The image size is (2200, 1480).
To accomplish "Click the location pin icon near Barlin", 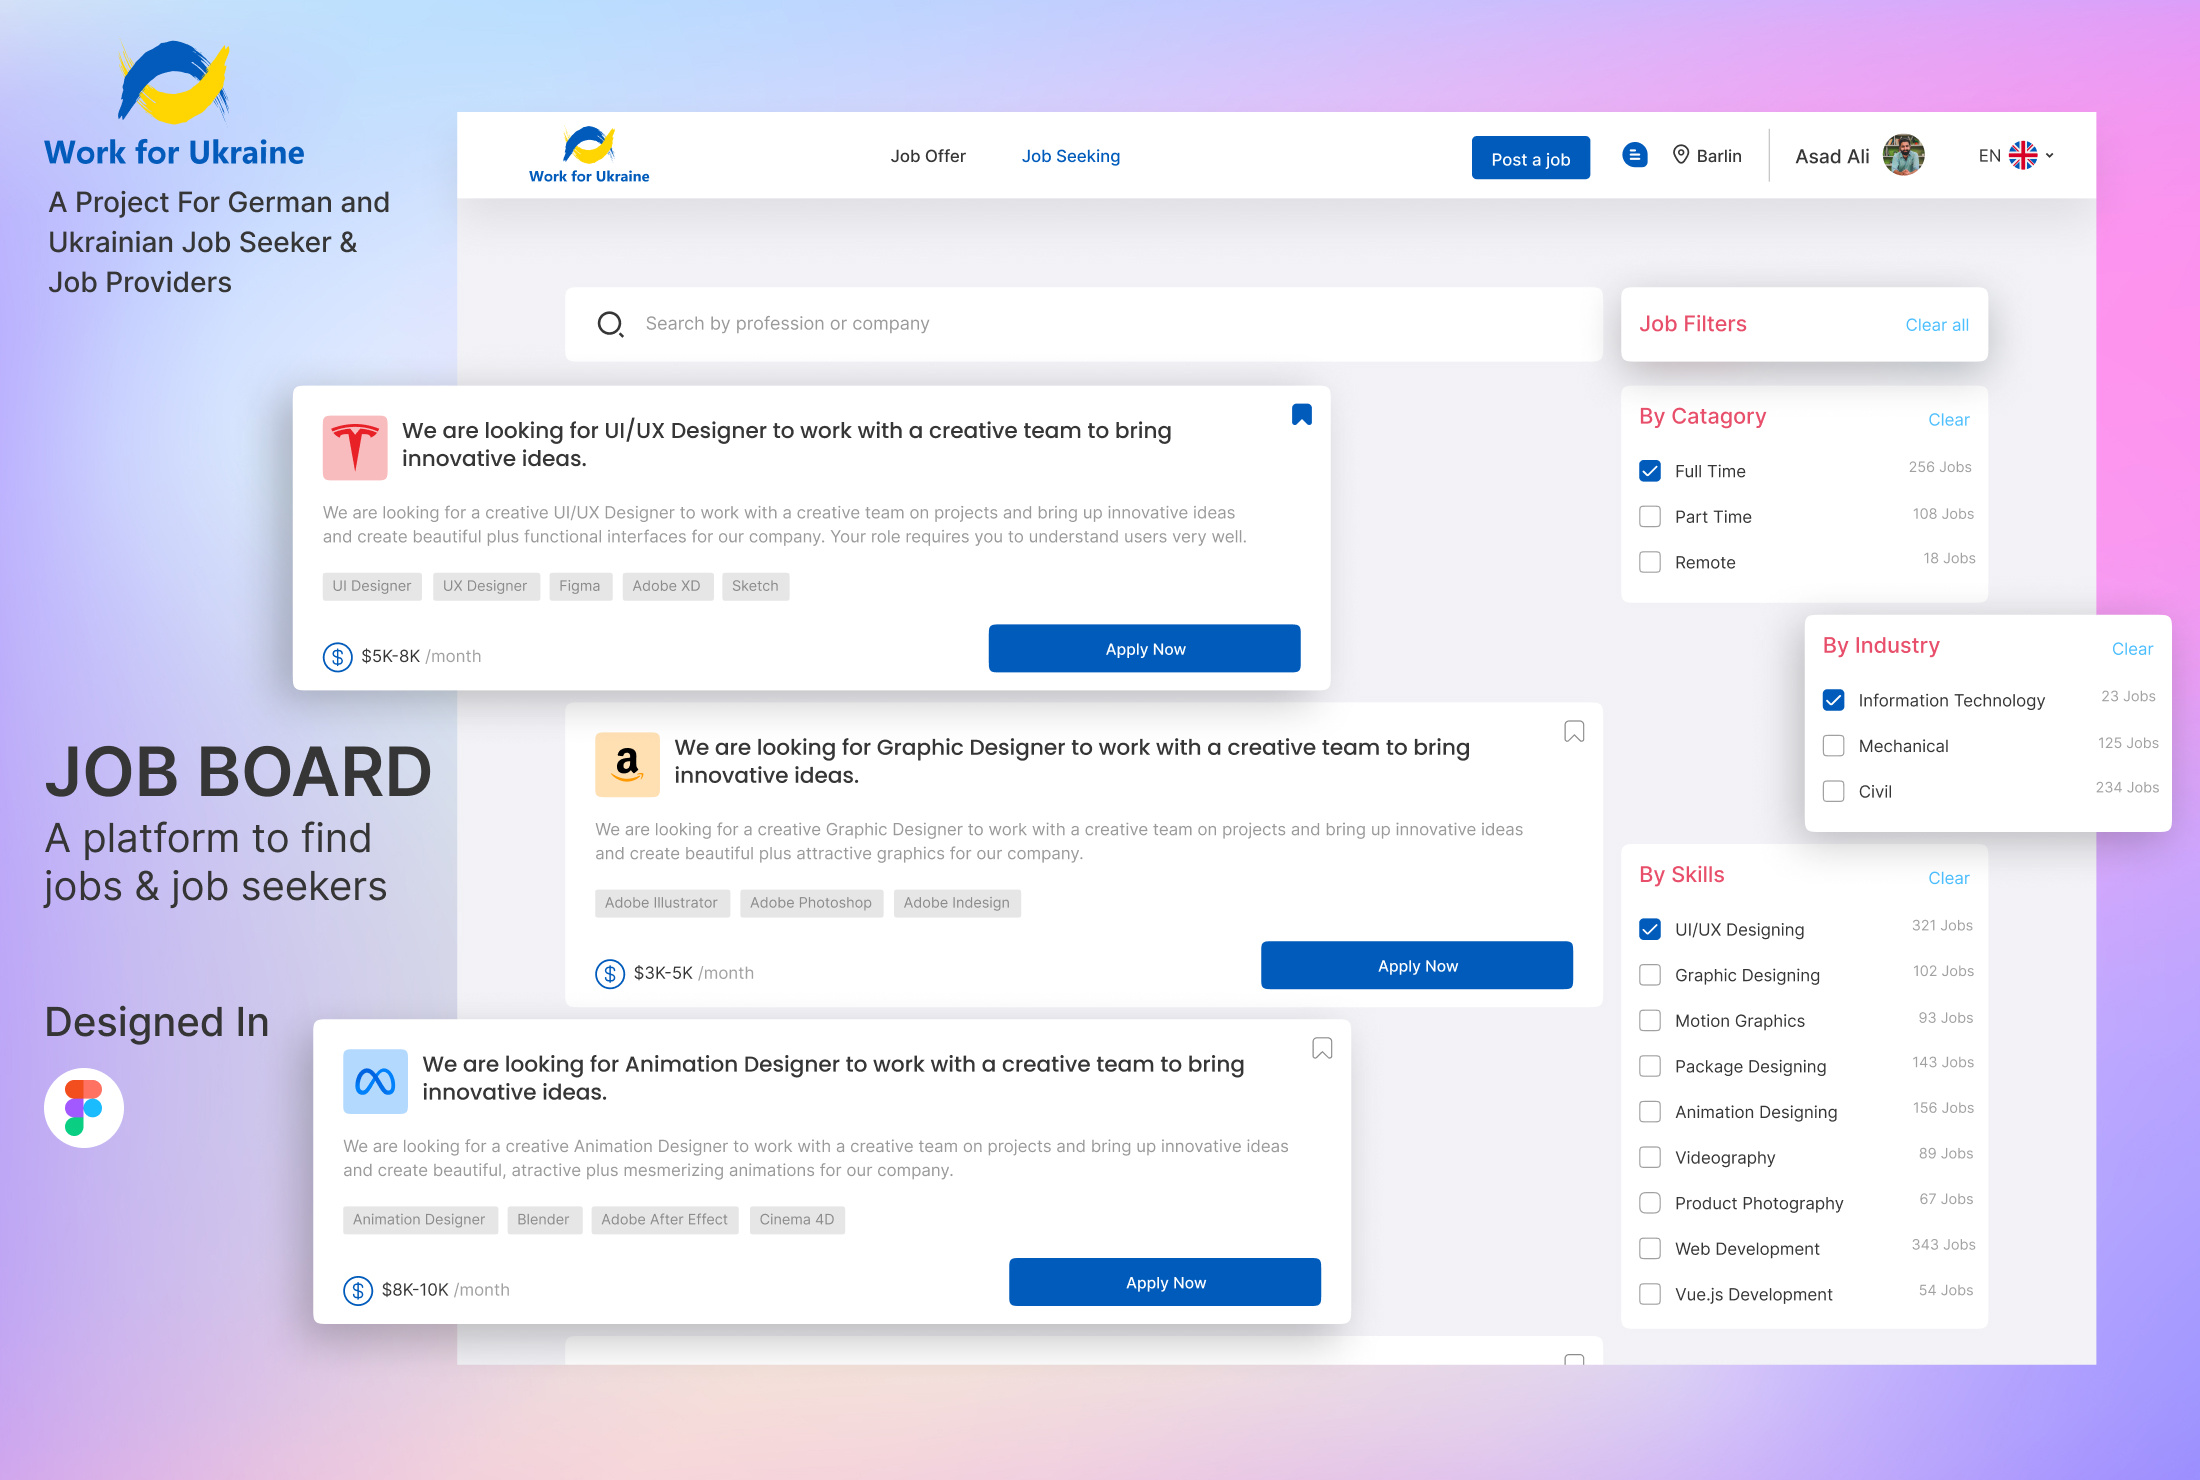I will pyautogui.click(x=1681, y=155).
